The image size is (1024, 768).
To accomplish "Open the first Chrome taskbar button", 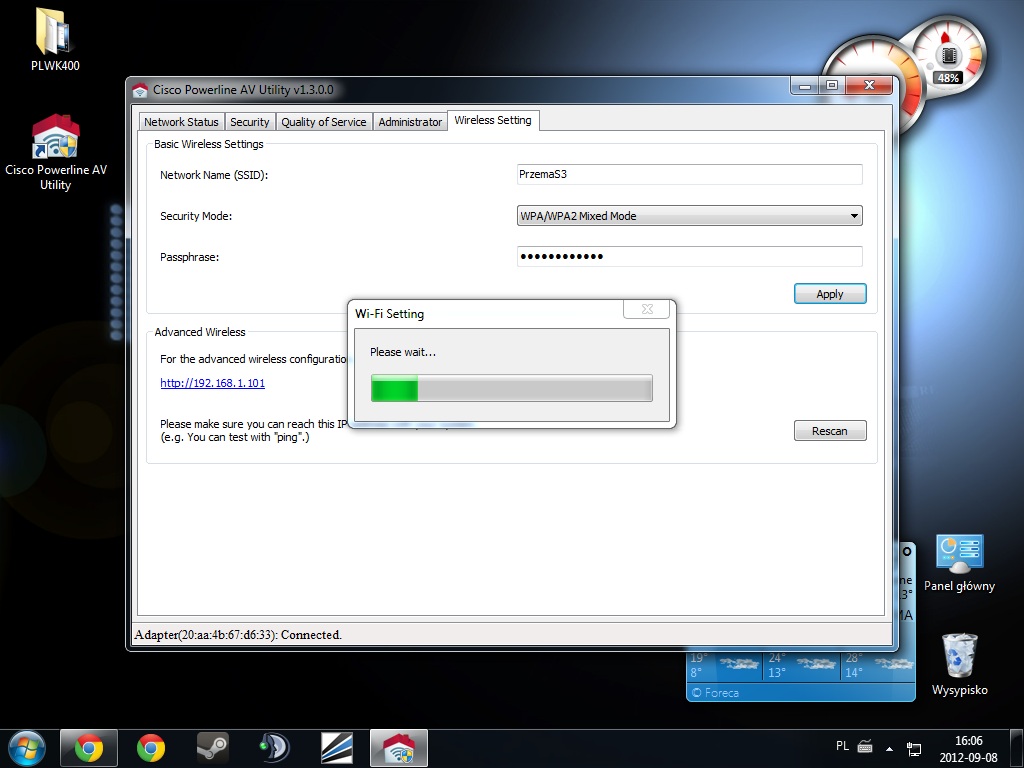I will [x=89, y=748].
